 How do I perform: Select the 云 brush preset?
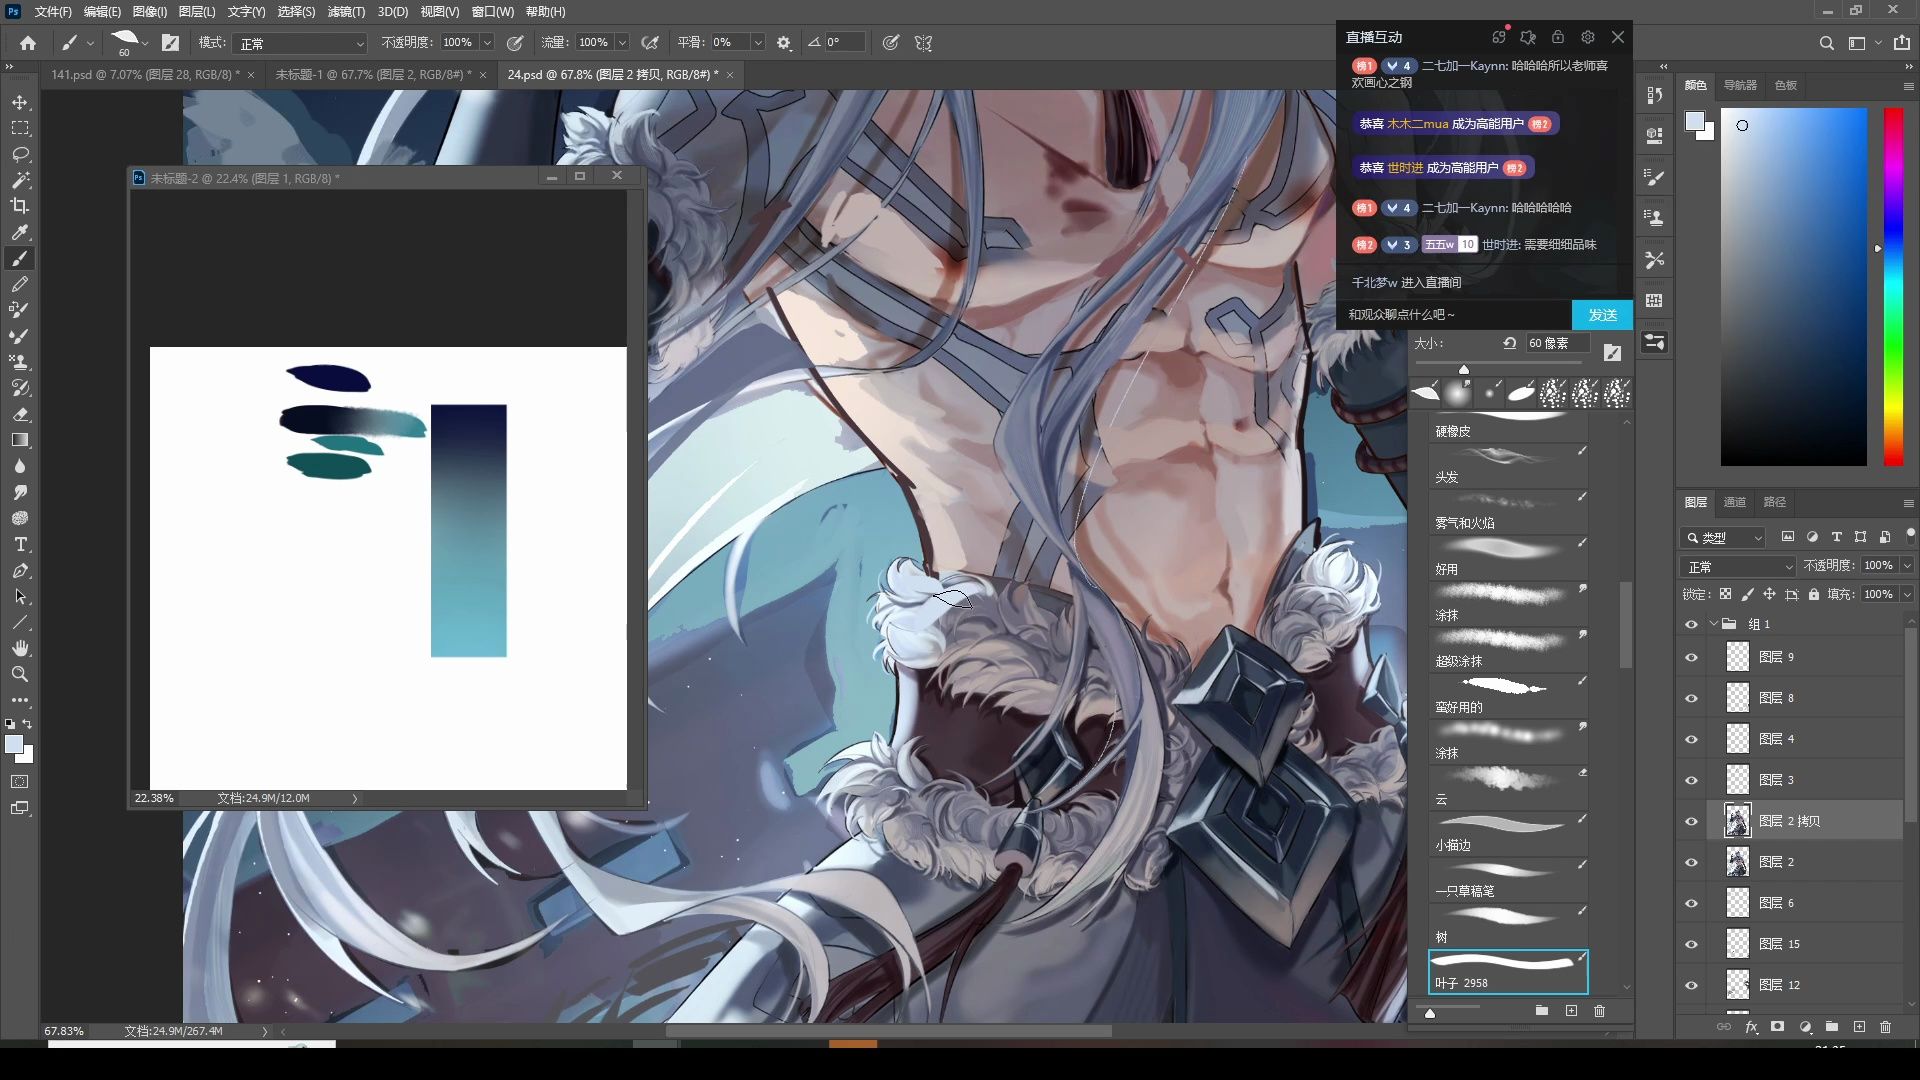[1508, 786]
